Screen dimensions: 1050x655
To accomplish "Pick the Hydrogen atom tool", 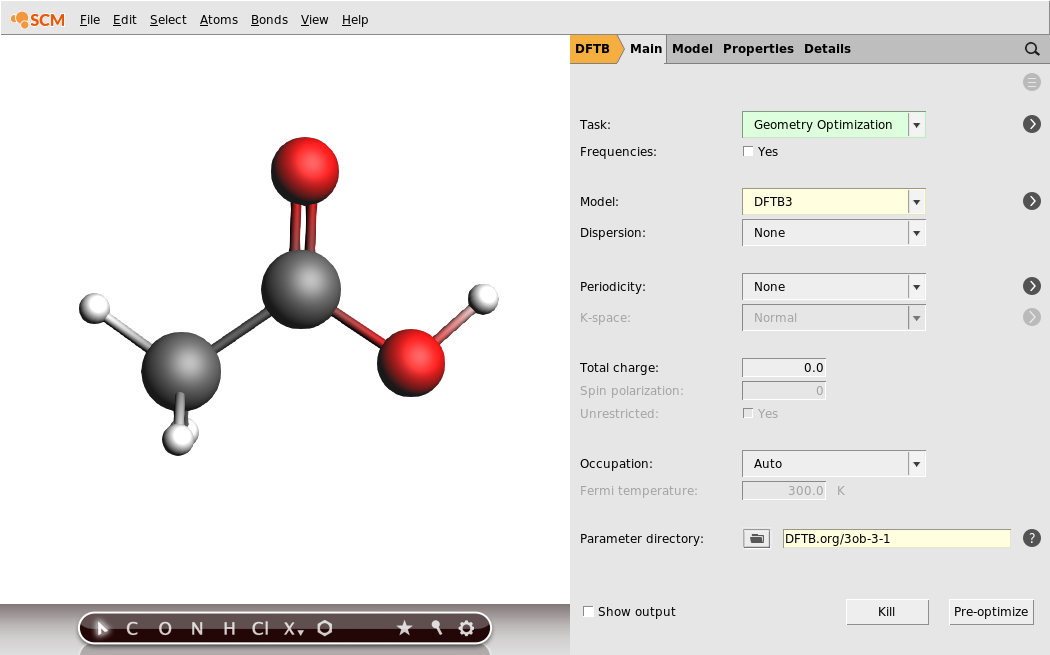I will pyautogui.click(x=229, y=628).
